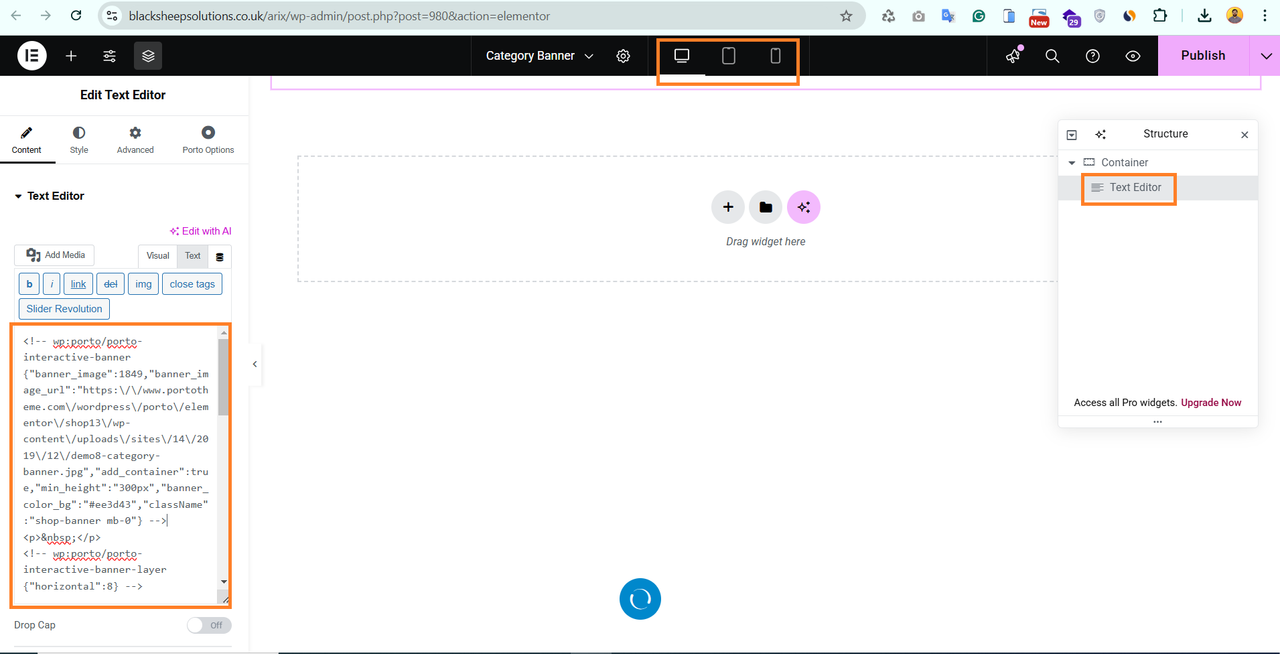Viewport: 1280px width, 654px height.
Task: Toggle the Structure layers icon in top bar
Action: click(148, 56)
